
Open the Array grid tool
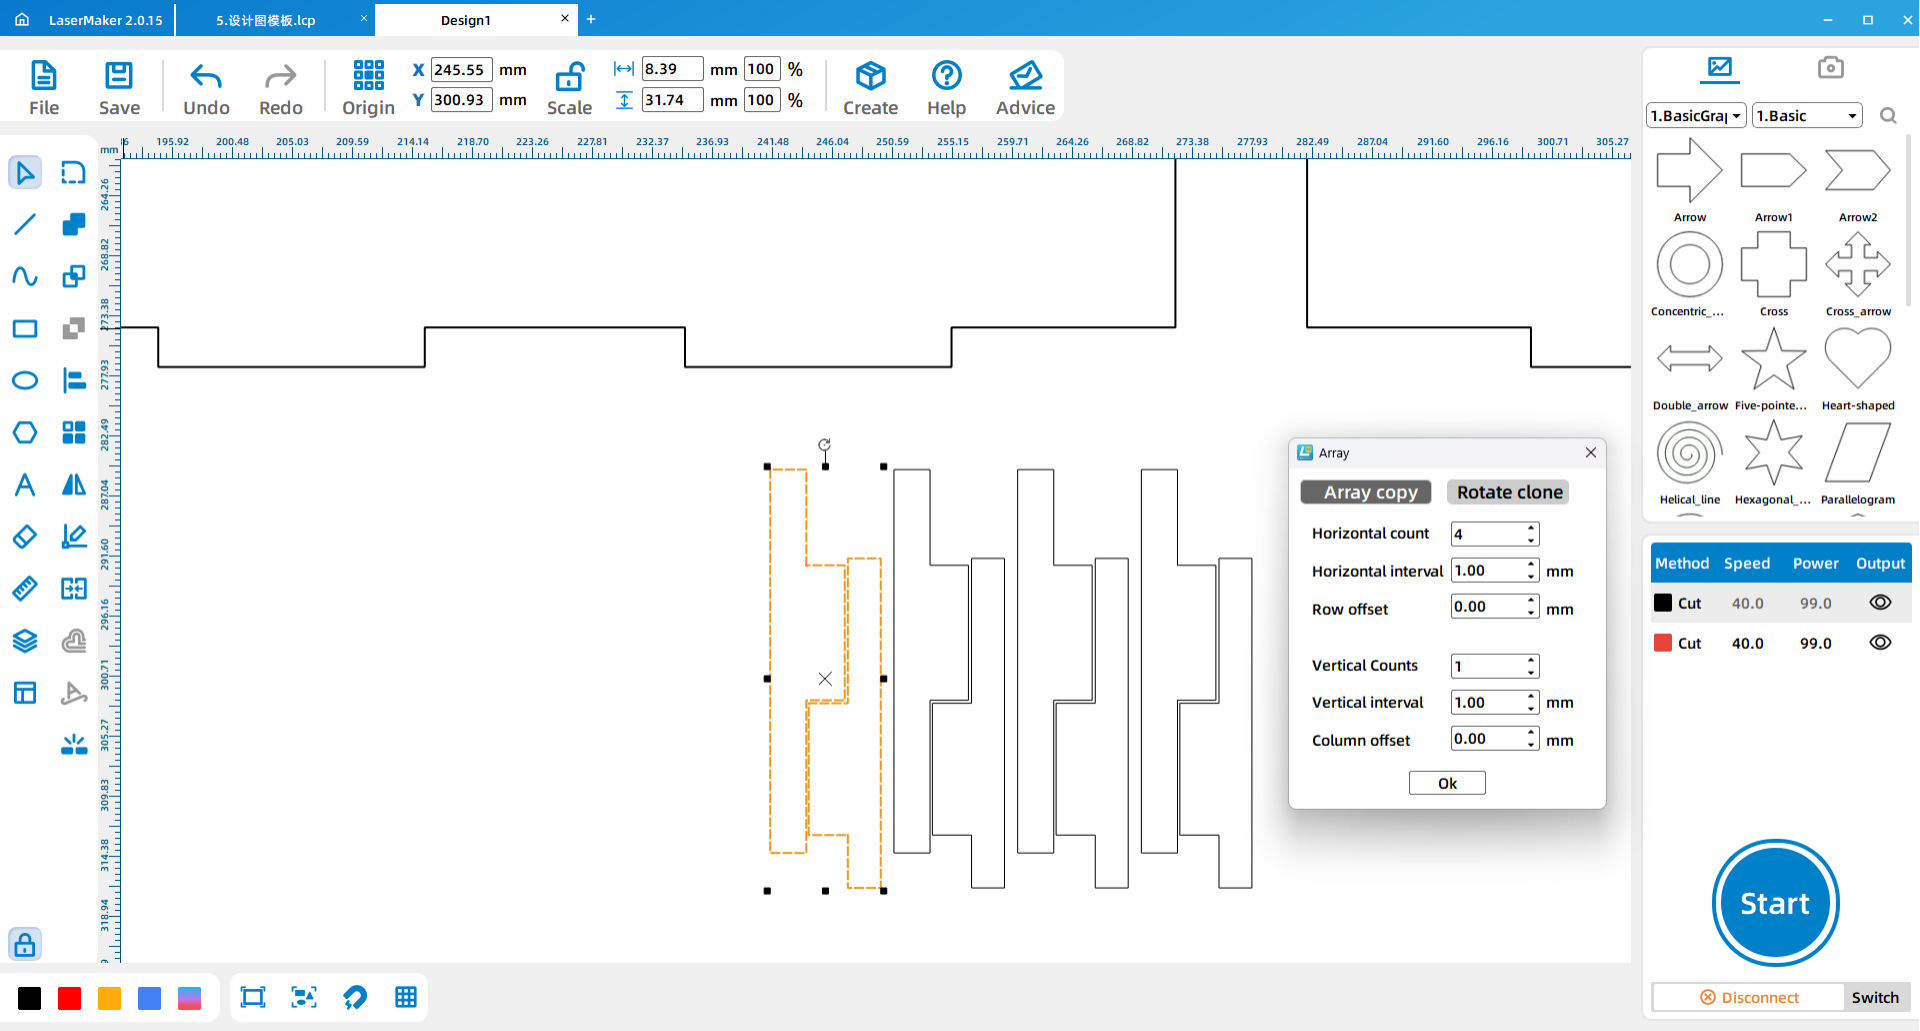(74, 432)
